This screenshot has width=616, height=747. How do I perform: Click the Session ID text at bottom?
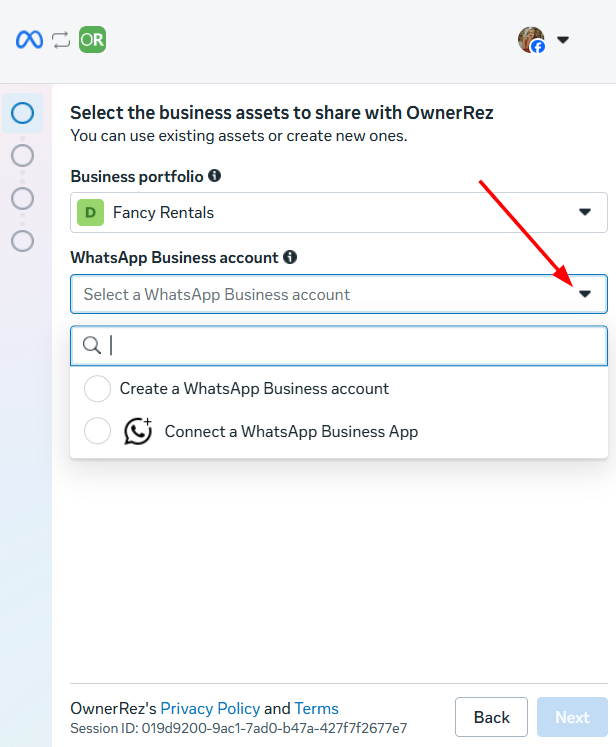[239, 728]
